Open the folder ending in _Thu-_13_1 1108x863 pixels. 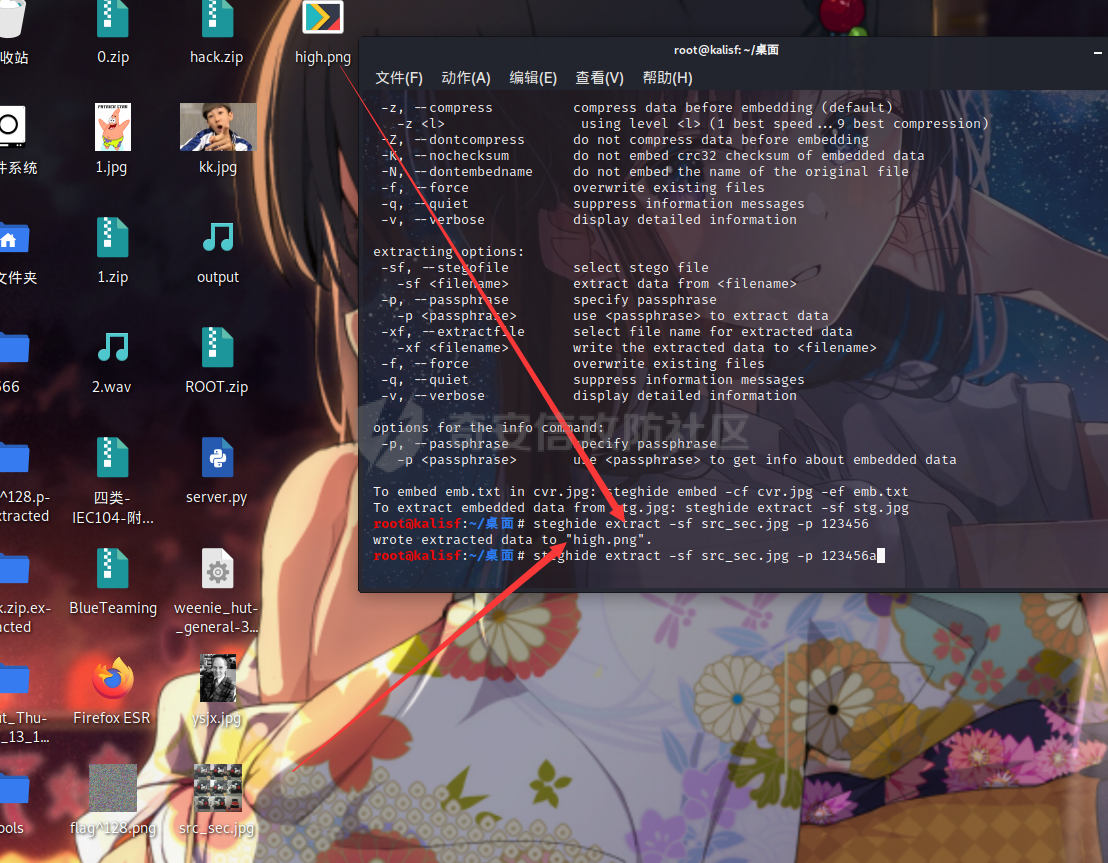pyautogui.click(x=13, y=679)
